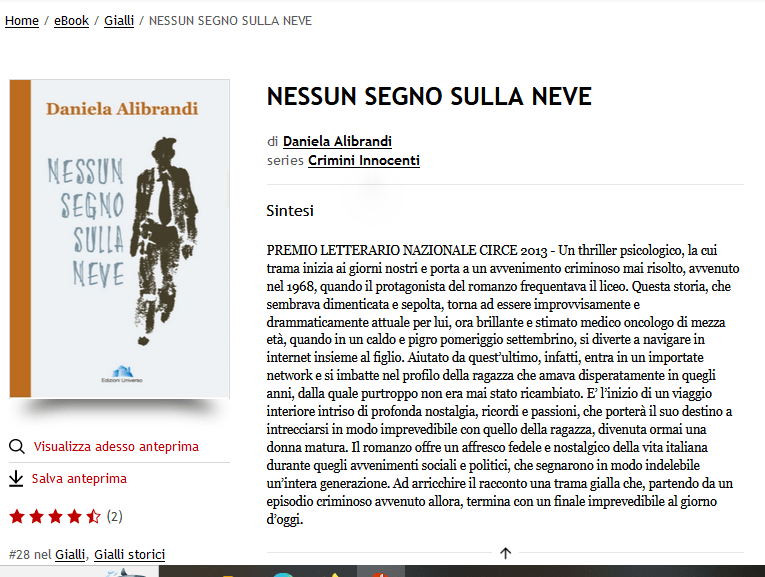Open the eBook breadcrumb link
This screenshot has width=765, height=577.
71,20
